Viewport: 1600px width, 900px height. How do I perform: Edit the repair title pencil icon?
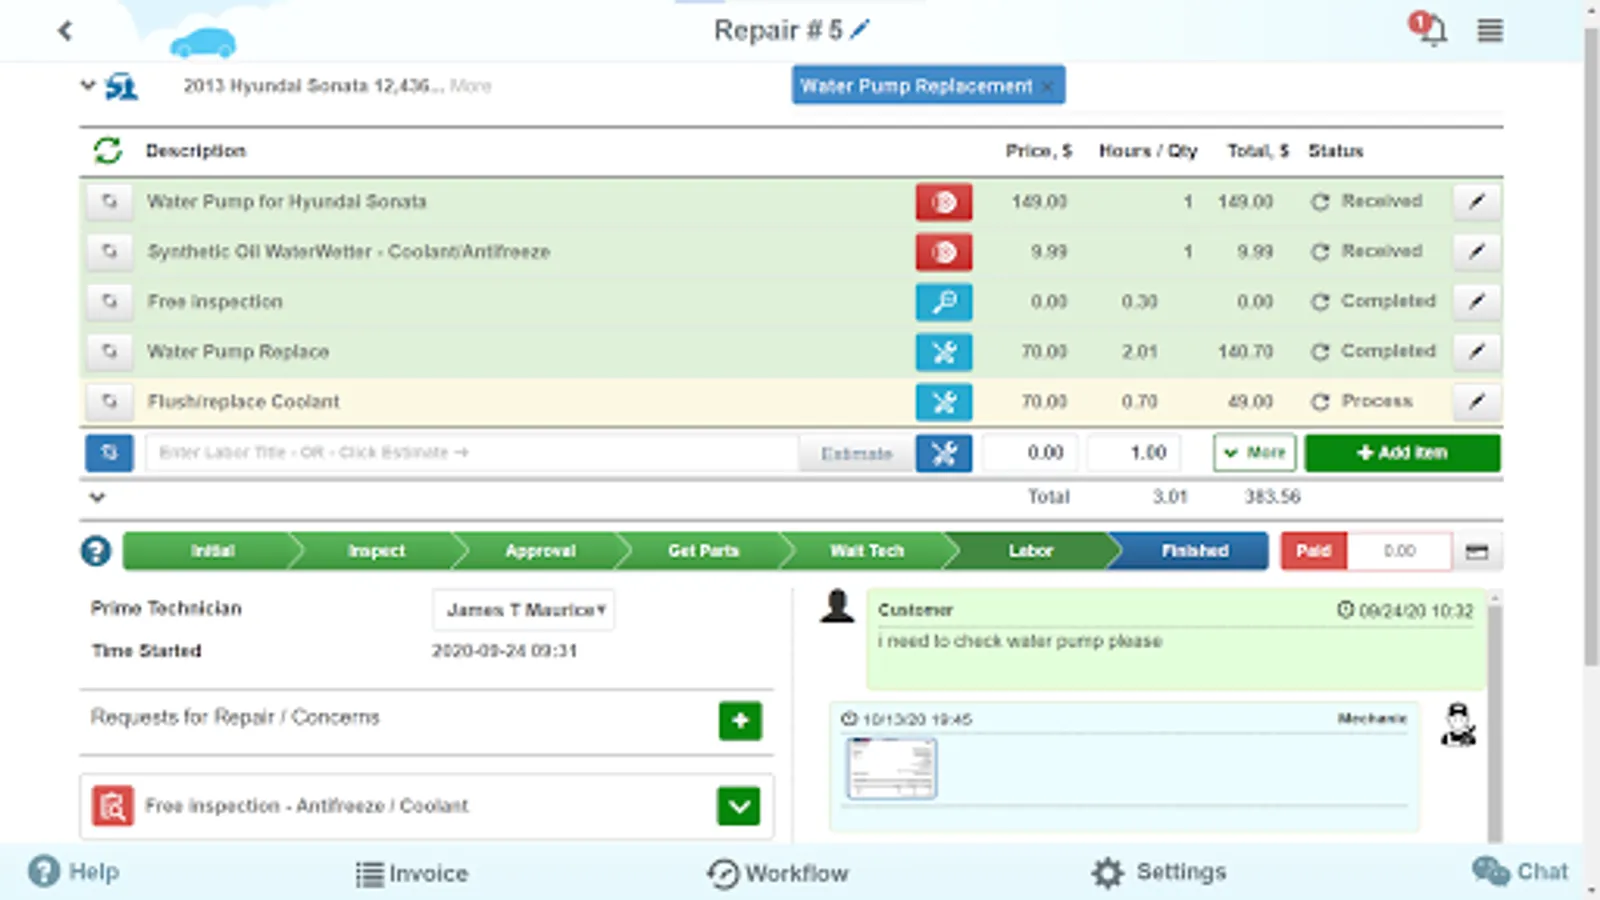(860, 30)
